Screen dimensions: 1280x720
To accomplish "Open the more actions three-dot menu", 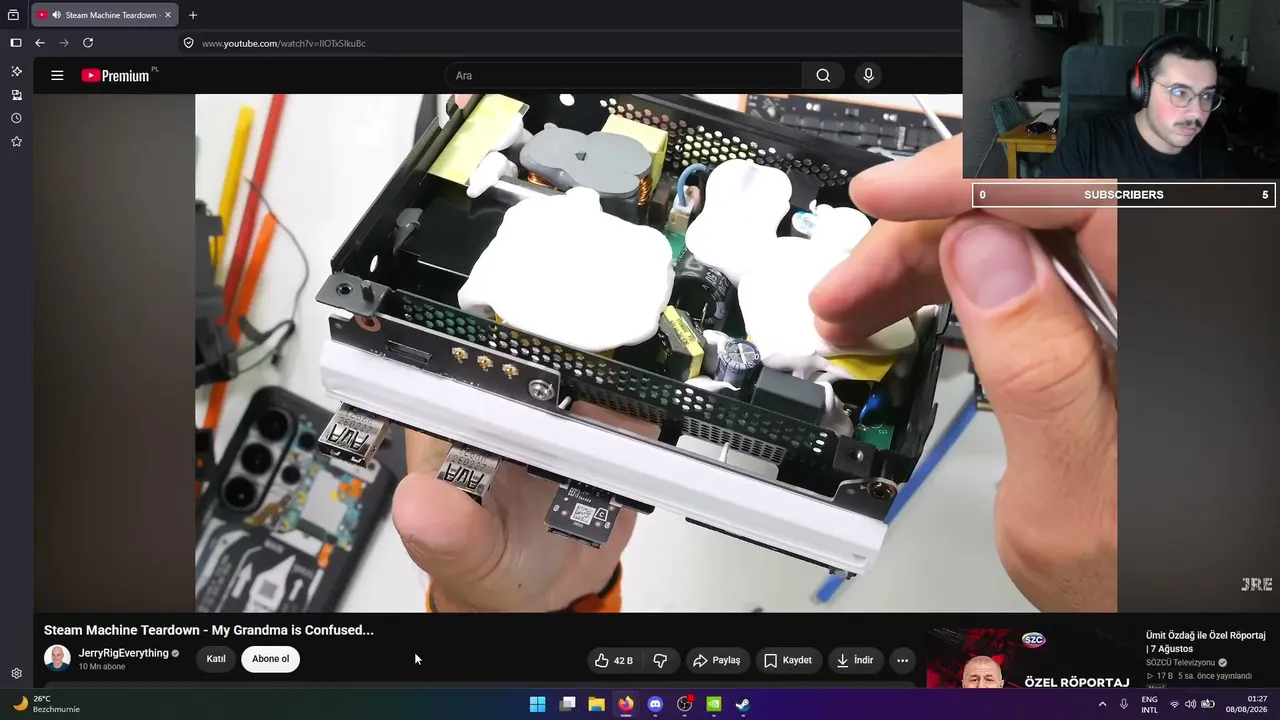I will click(x=902, y=660).
